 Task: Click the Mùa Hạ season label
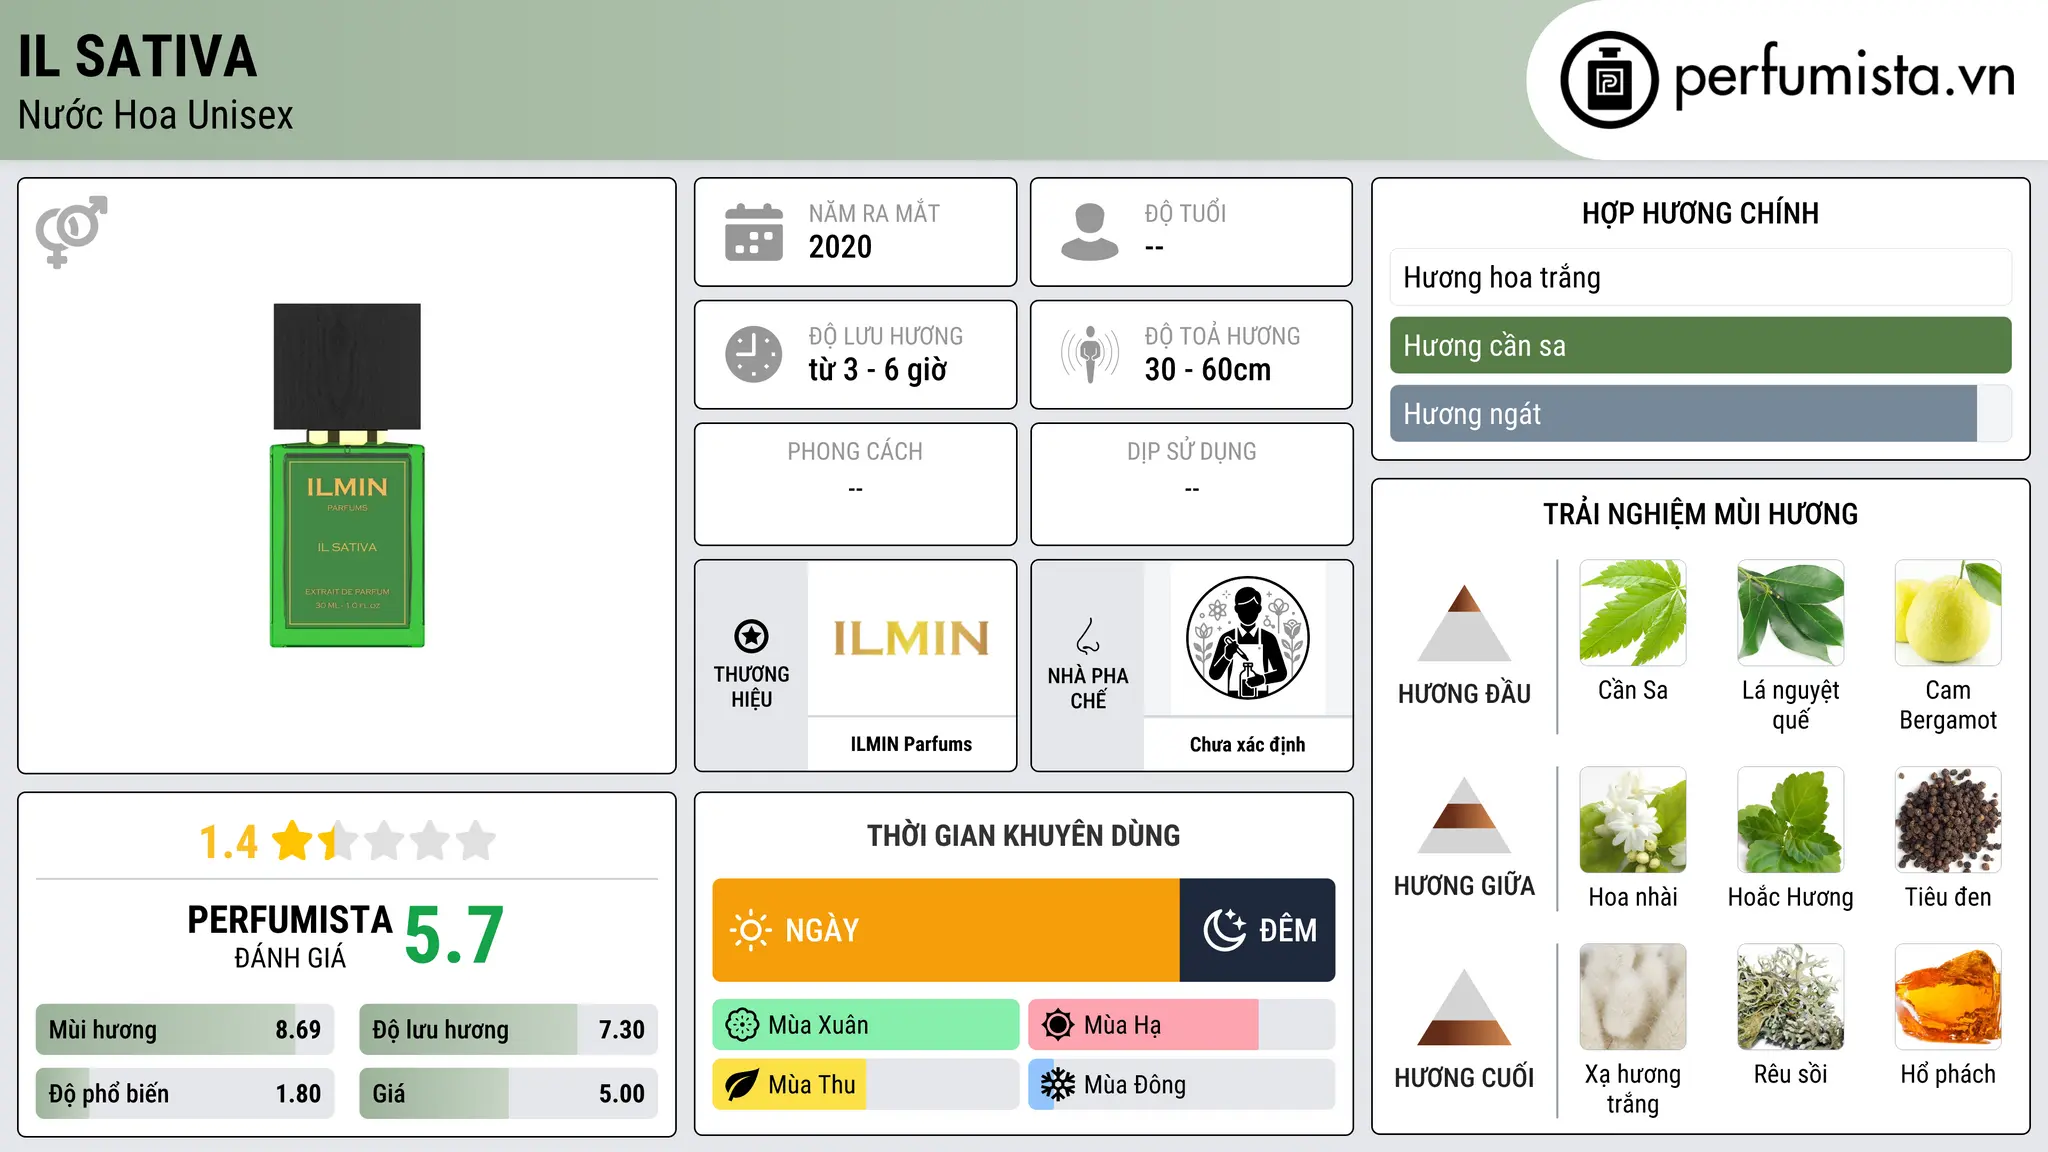(1122, 1025)
